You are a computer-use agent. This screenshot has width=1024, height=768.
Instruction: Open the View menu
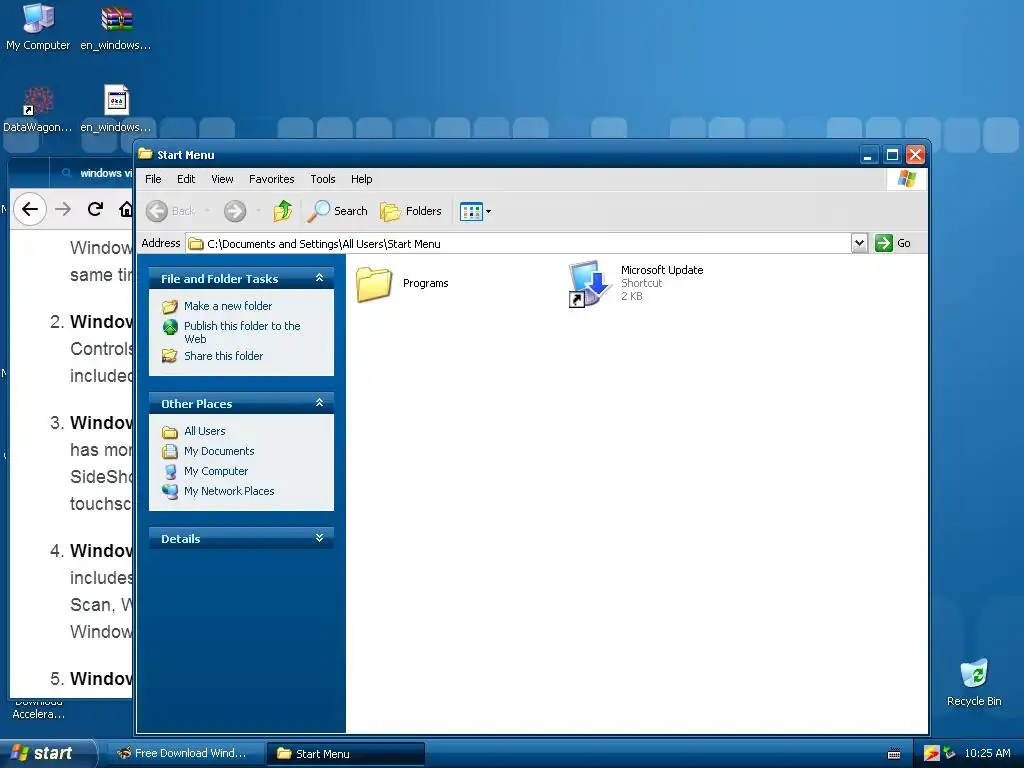pyautogui.click(x=222, y=179)
